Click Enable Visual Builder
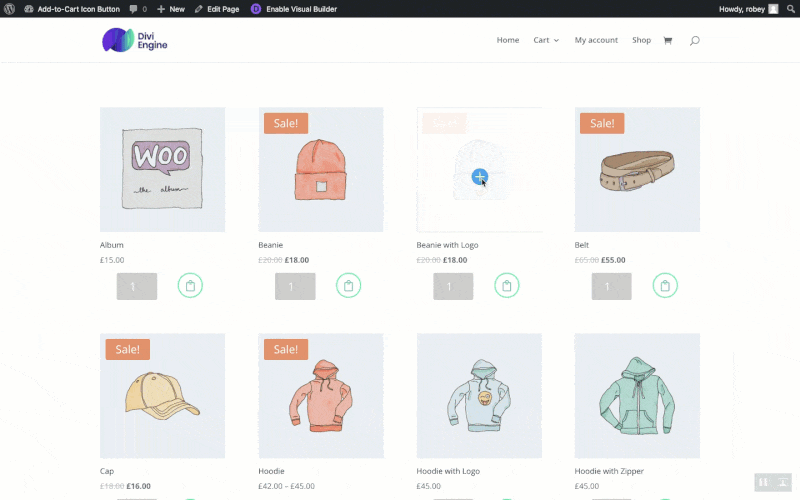Image resolution: width=800 pixels, height=500 pixels. click(x=301, y=9)
